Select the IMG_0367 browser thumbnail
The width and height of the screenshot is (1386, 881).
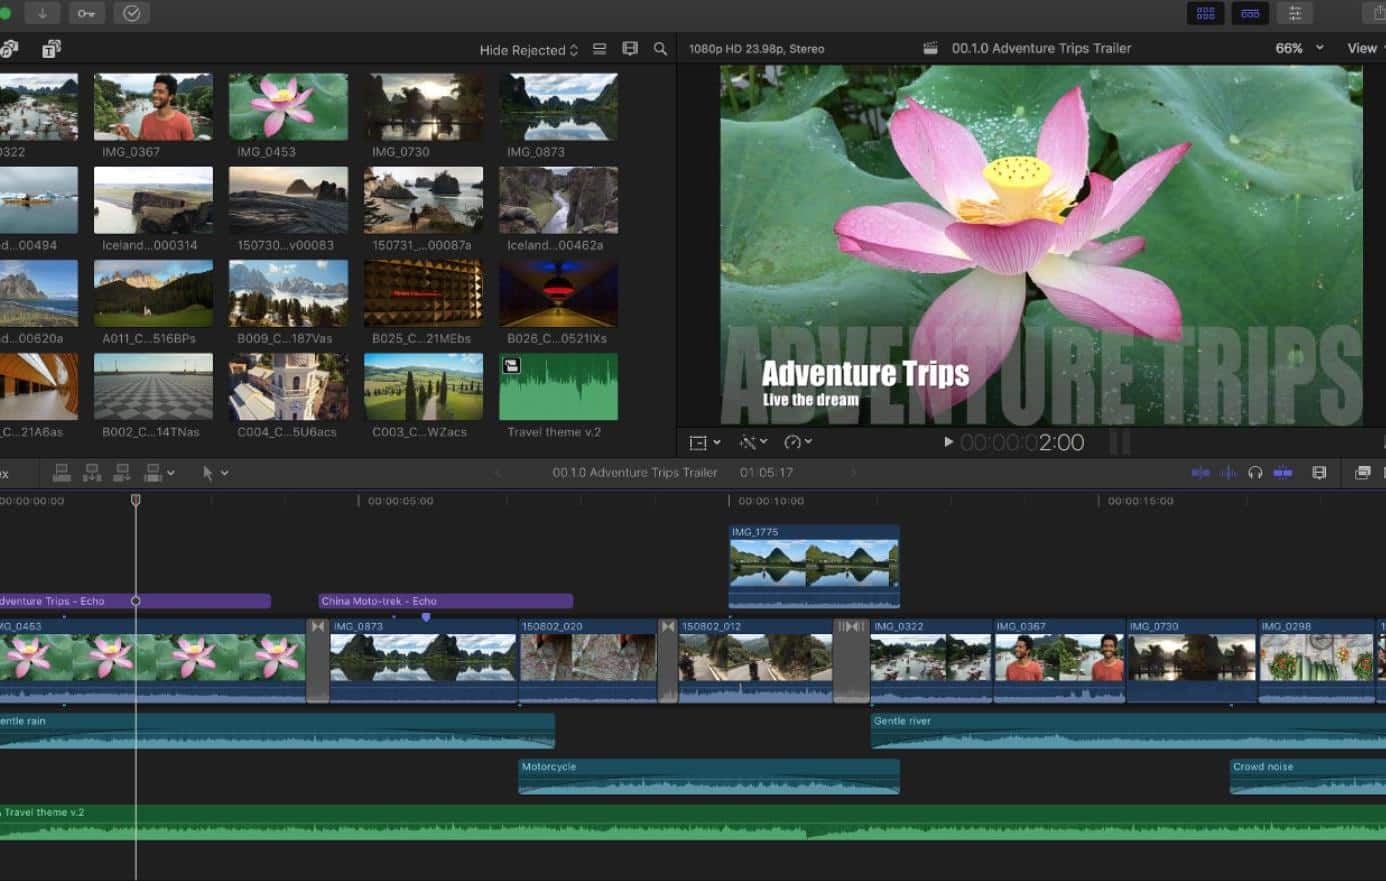tap(153, 107)
